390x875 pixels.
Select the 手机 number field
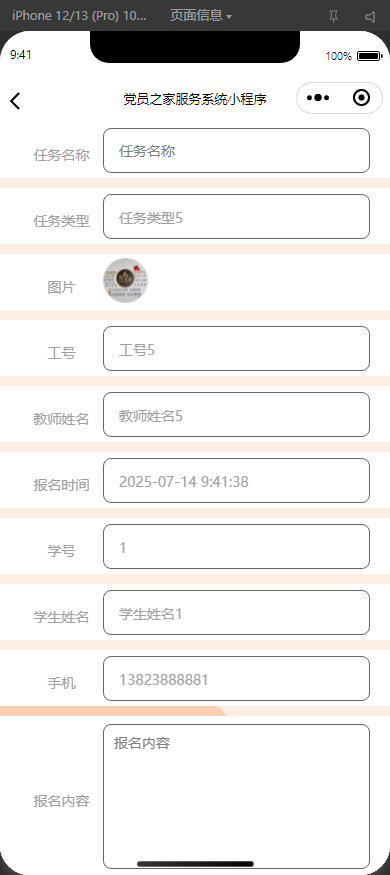pyautogui.click(x=237, y=679)
